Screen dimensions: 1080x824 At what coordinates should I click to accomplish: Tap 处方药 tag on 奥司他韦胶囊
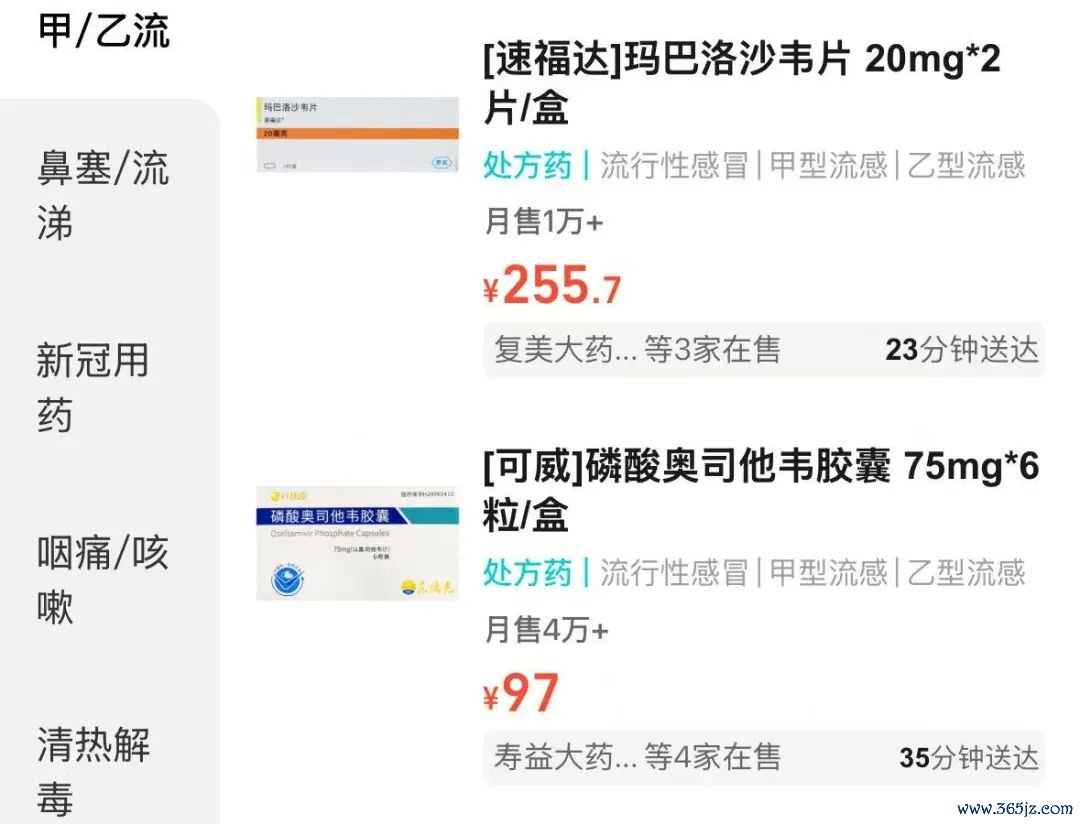[x=528, y=573]
